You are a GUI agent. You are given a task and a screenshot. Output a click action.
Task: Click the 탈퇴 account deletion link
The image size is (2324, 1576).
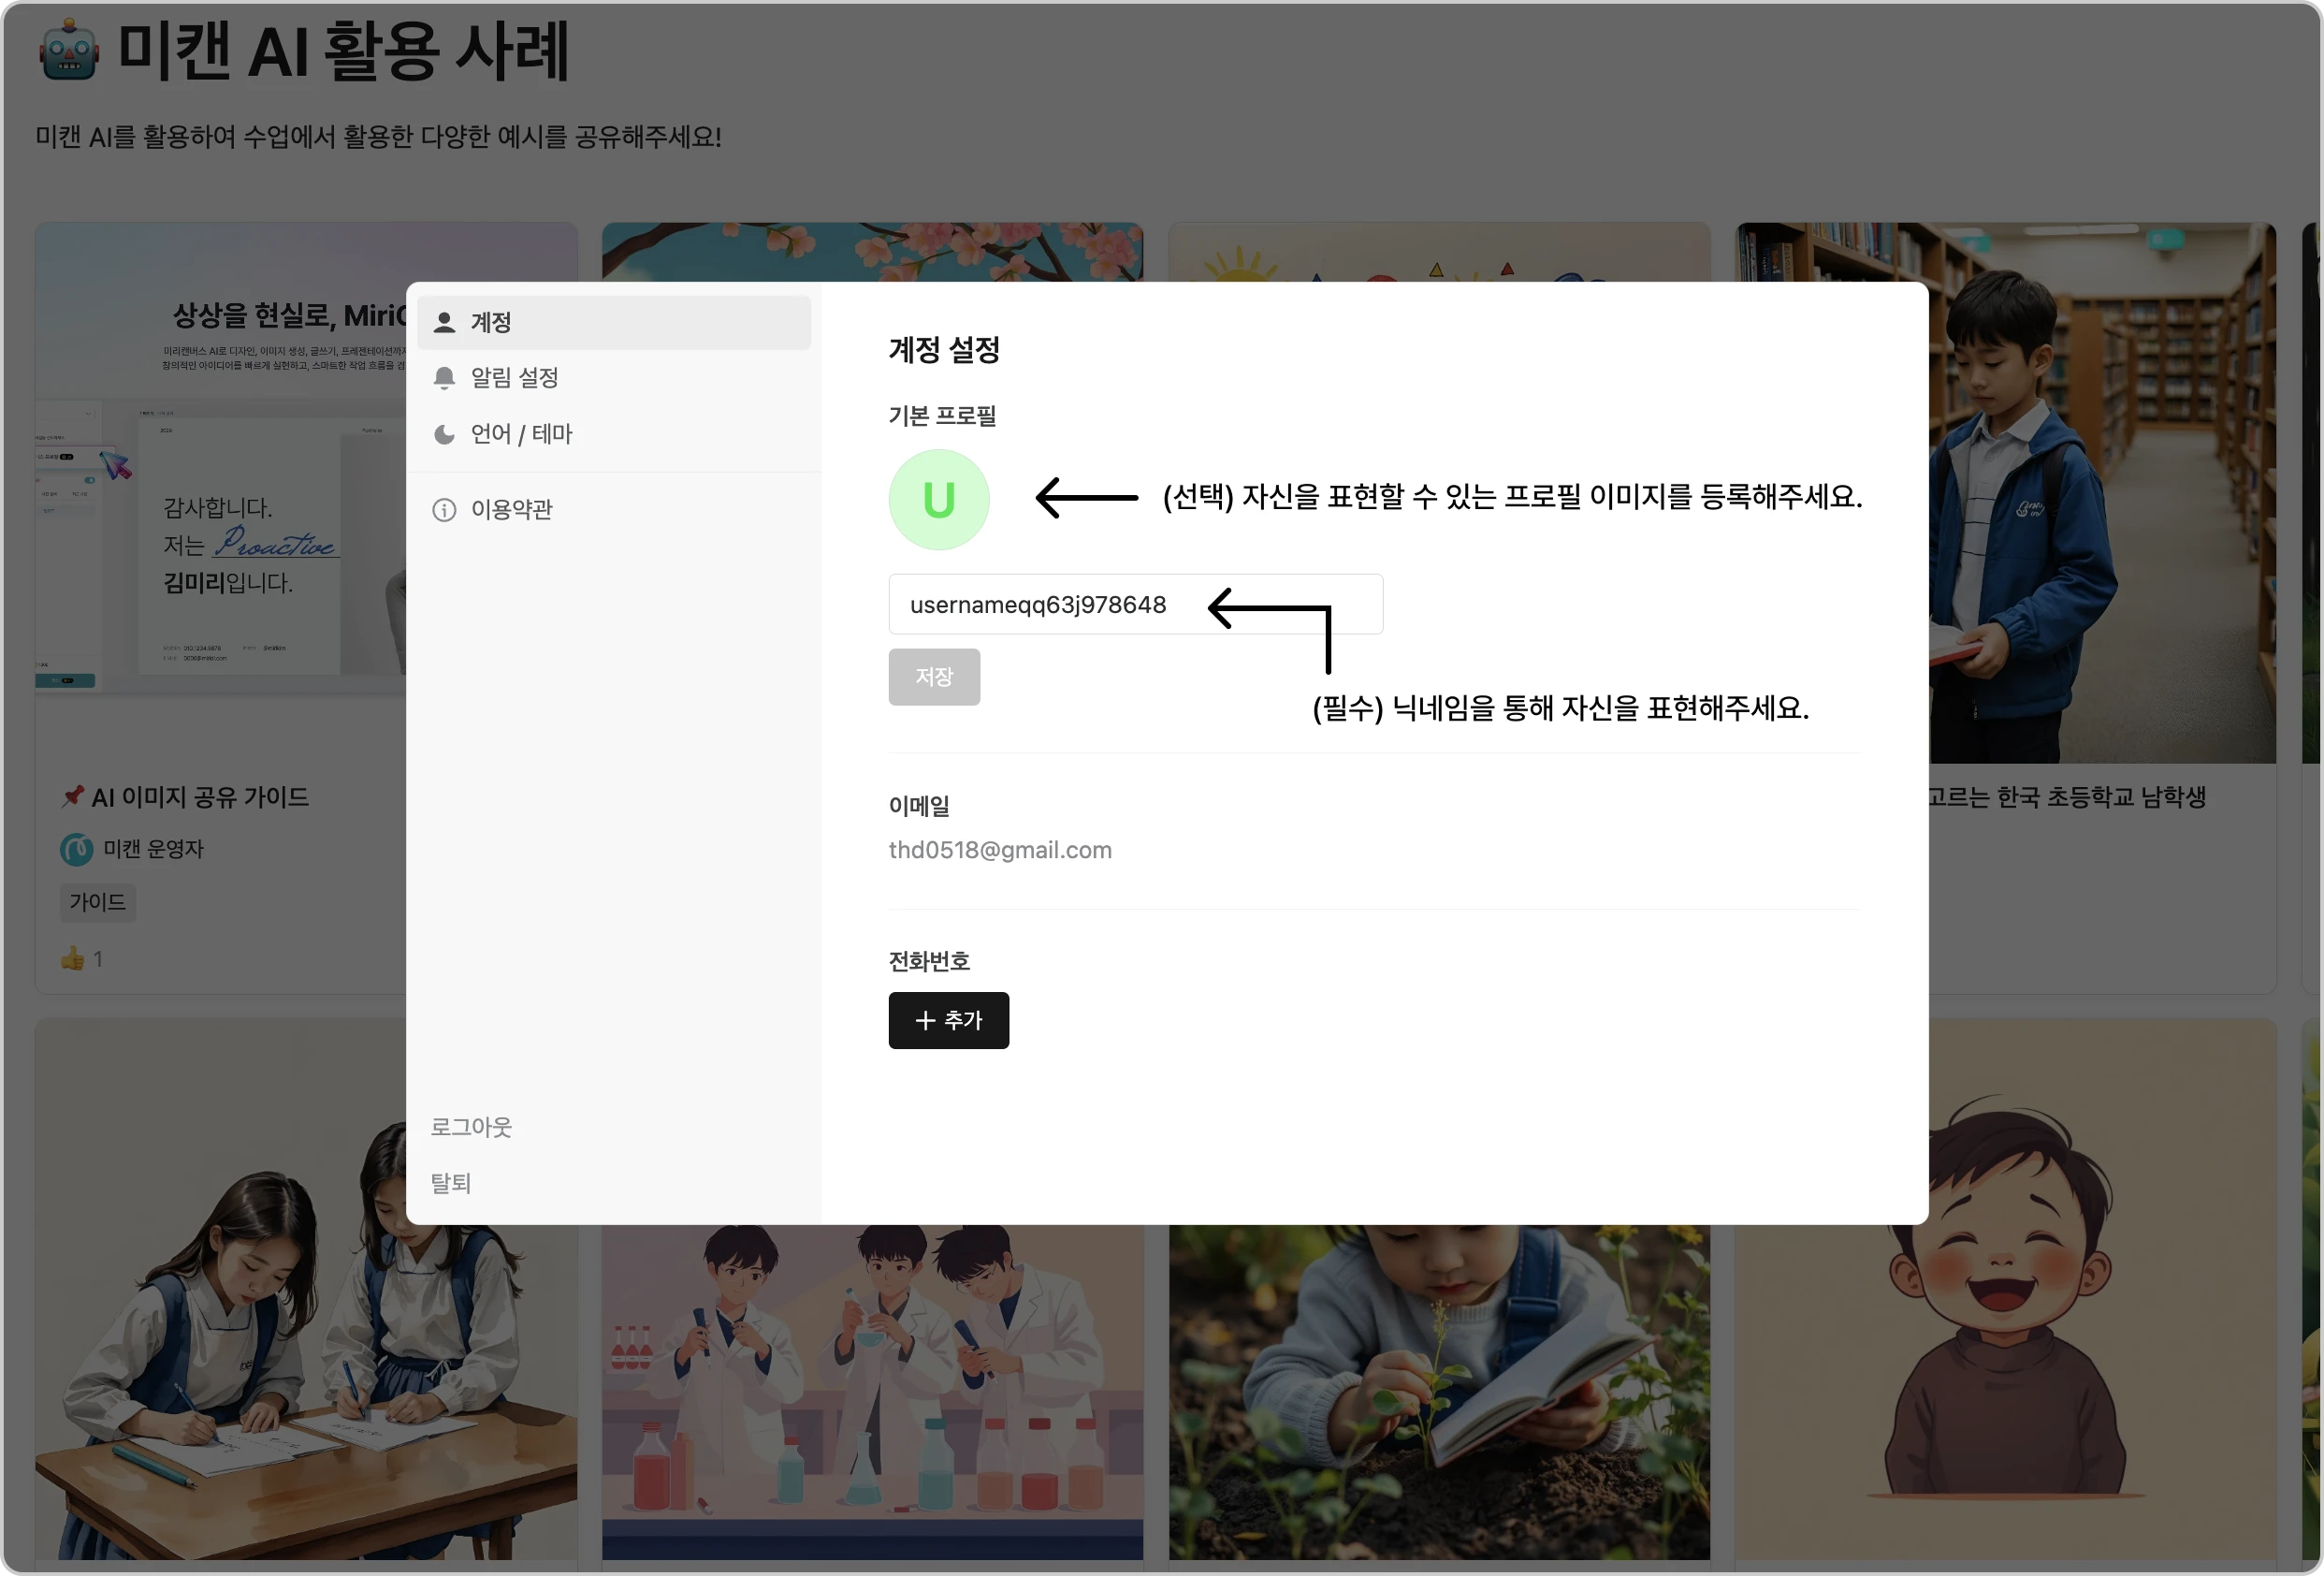[450, 1183]
